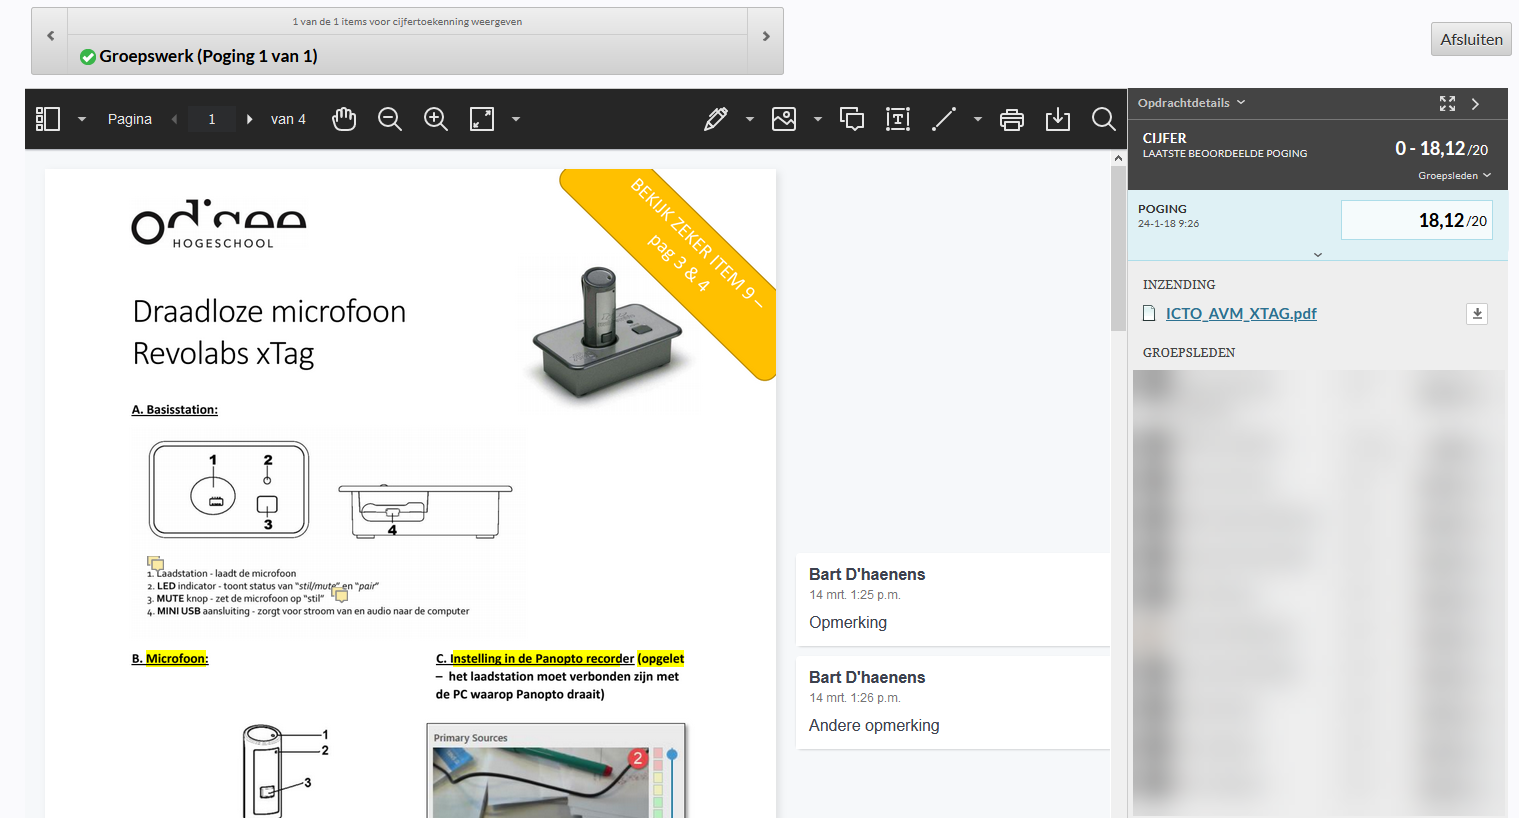This screenshot has height=818, width=1519.
Task: Click the attempt grade input 18,12
Action: (1416, 220)
